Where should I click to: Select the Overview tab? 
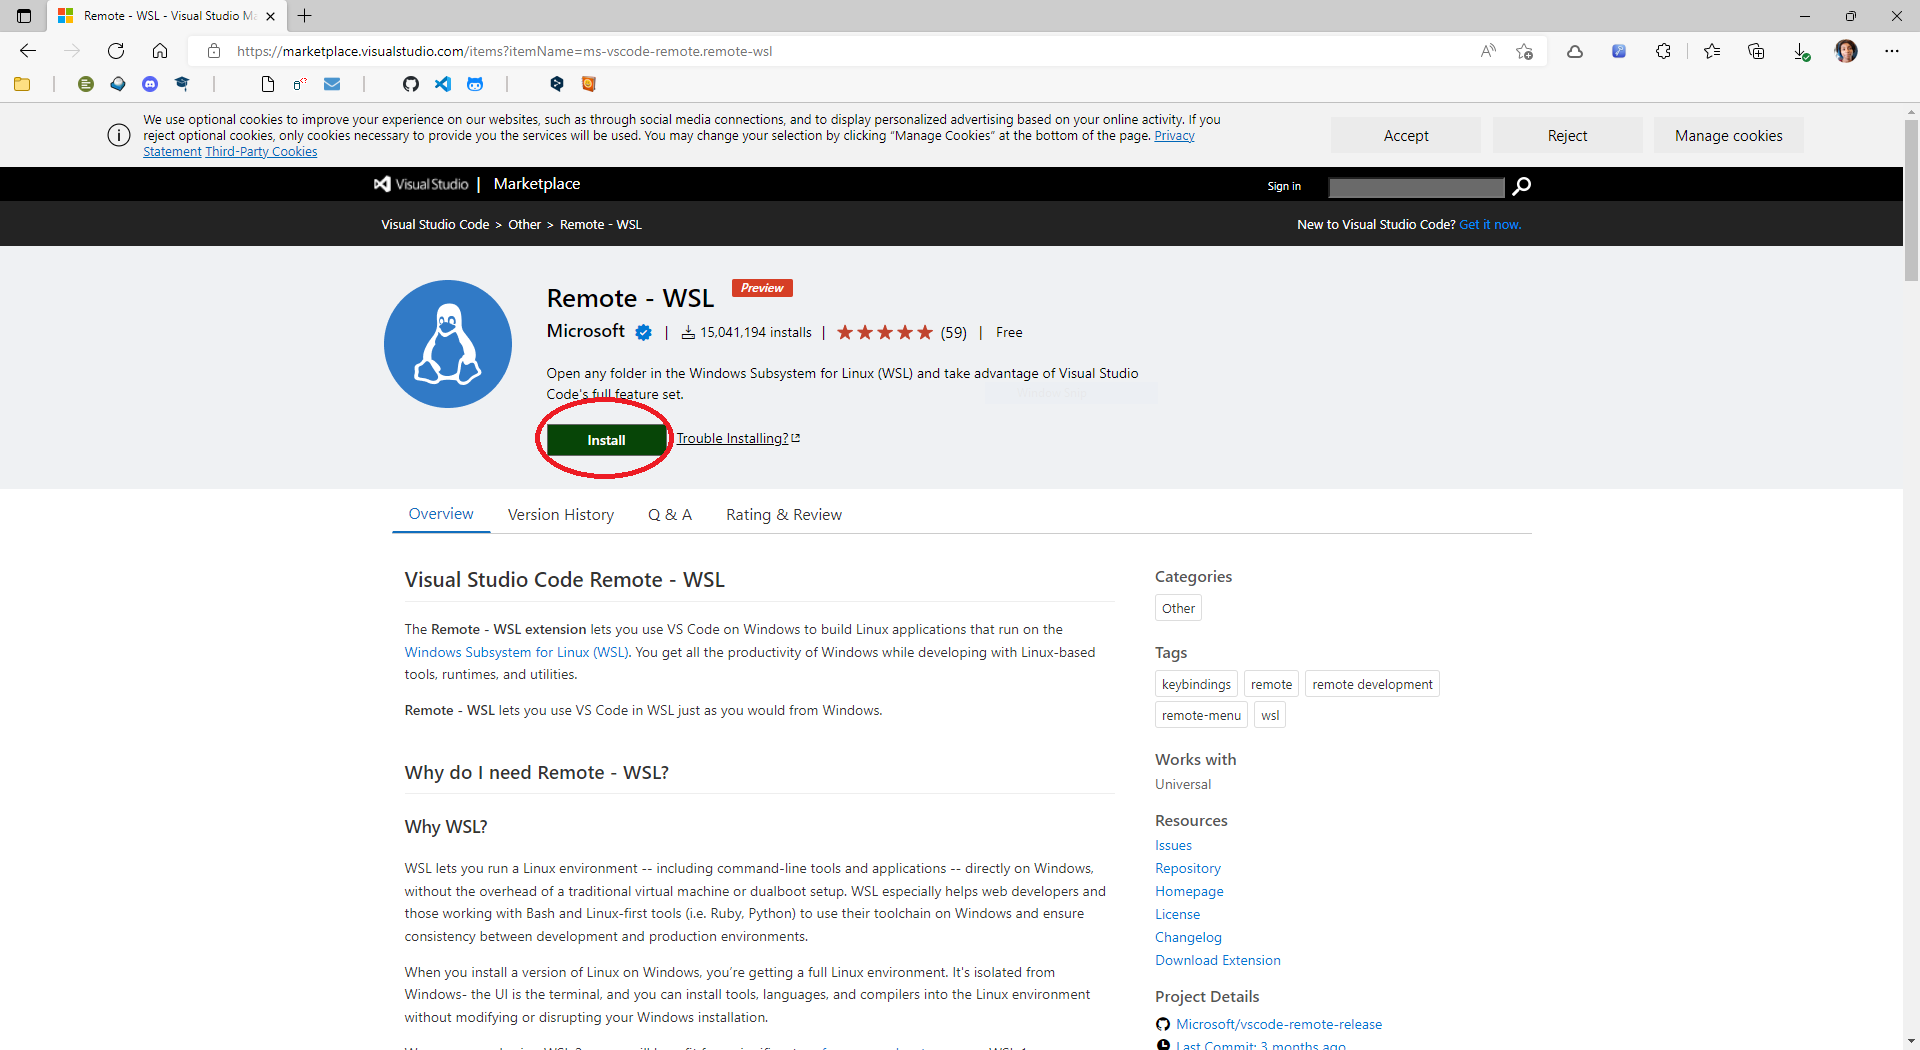click(x=441, y=513)
